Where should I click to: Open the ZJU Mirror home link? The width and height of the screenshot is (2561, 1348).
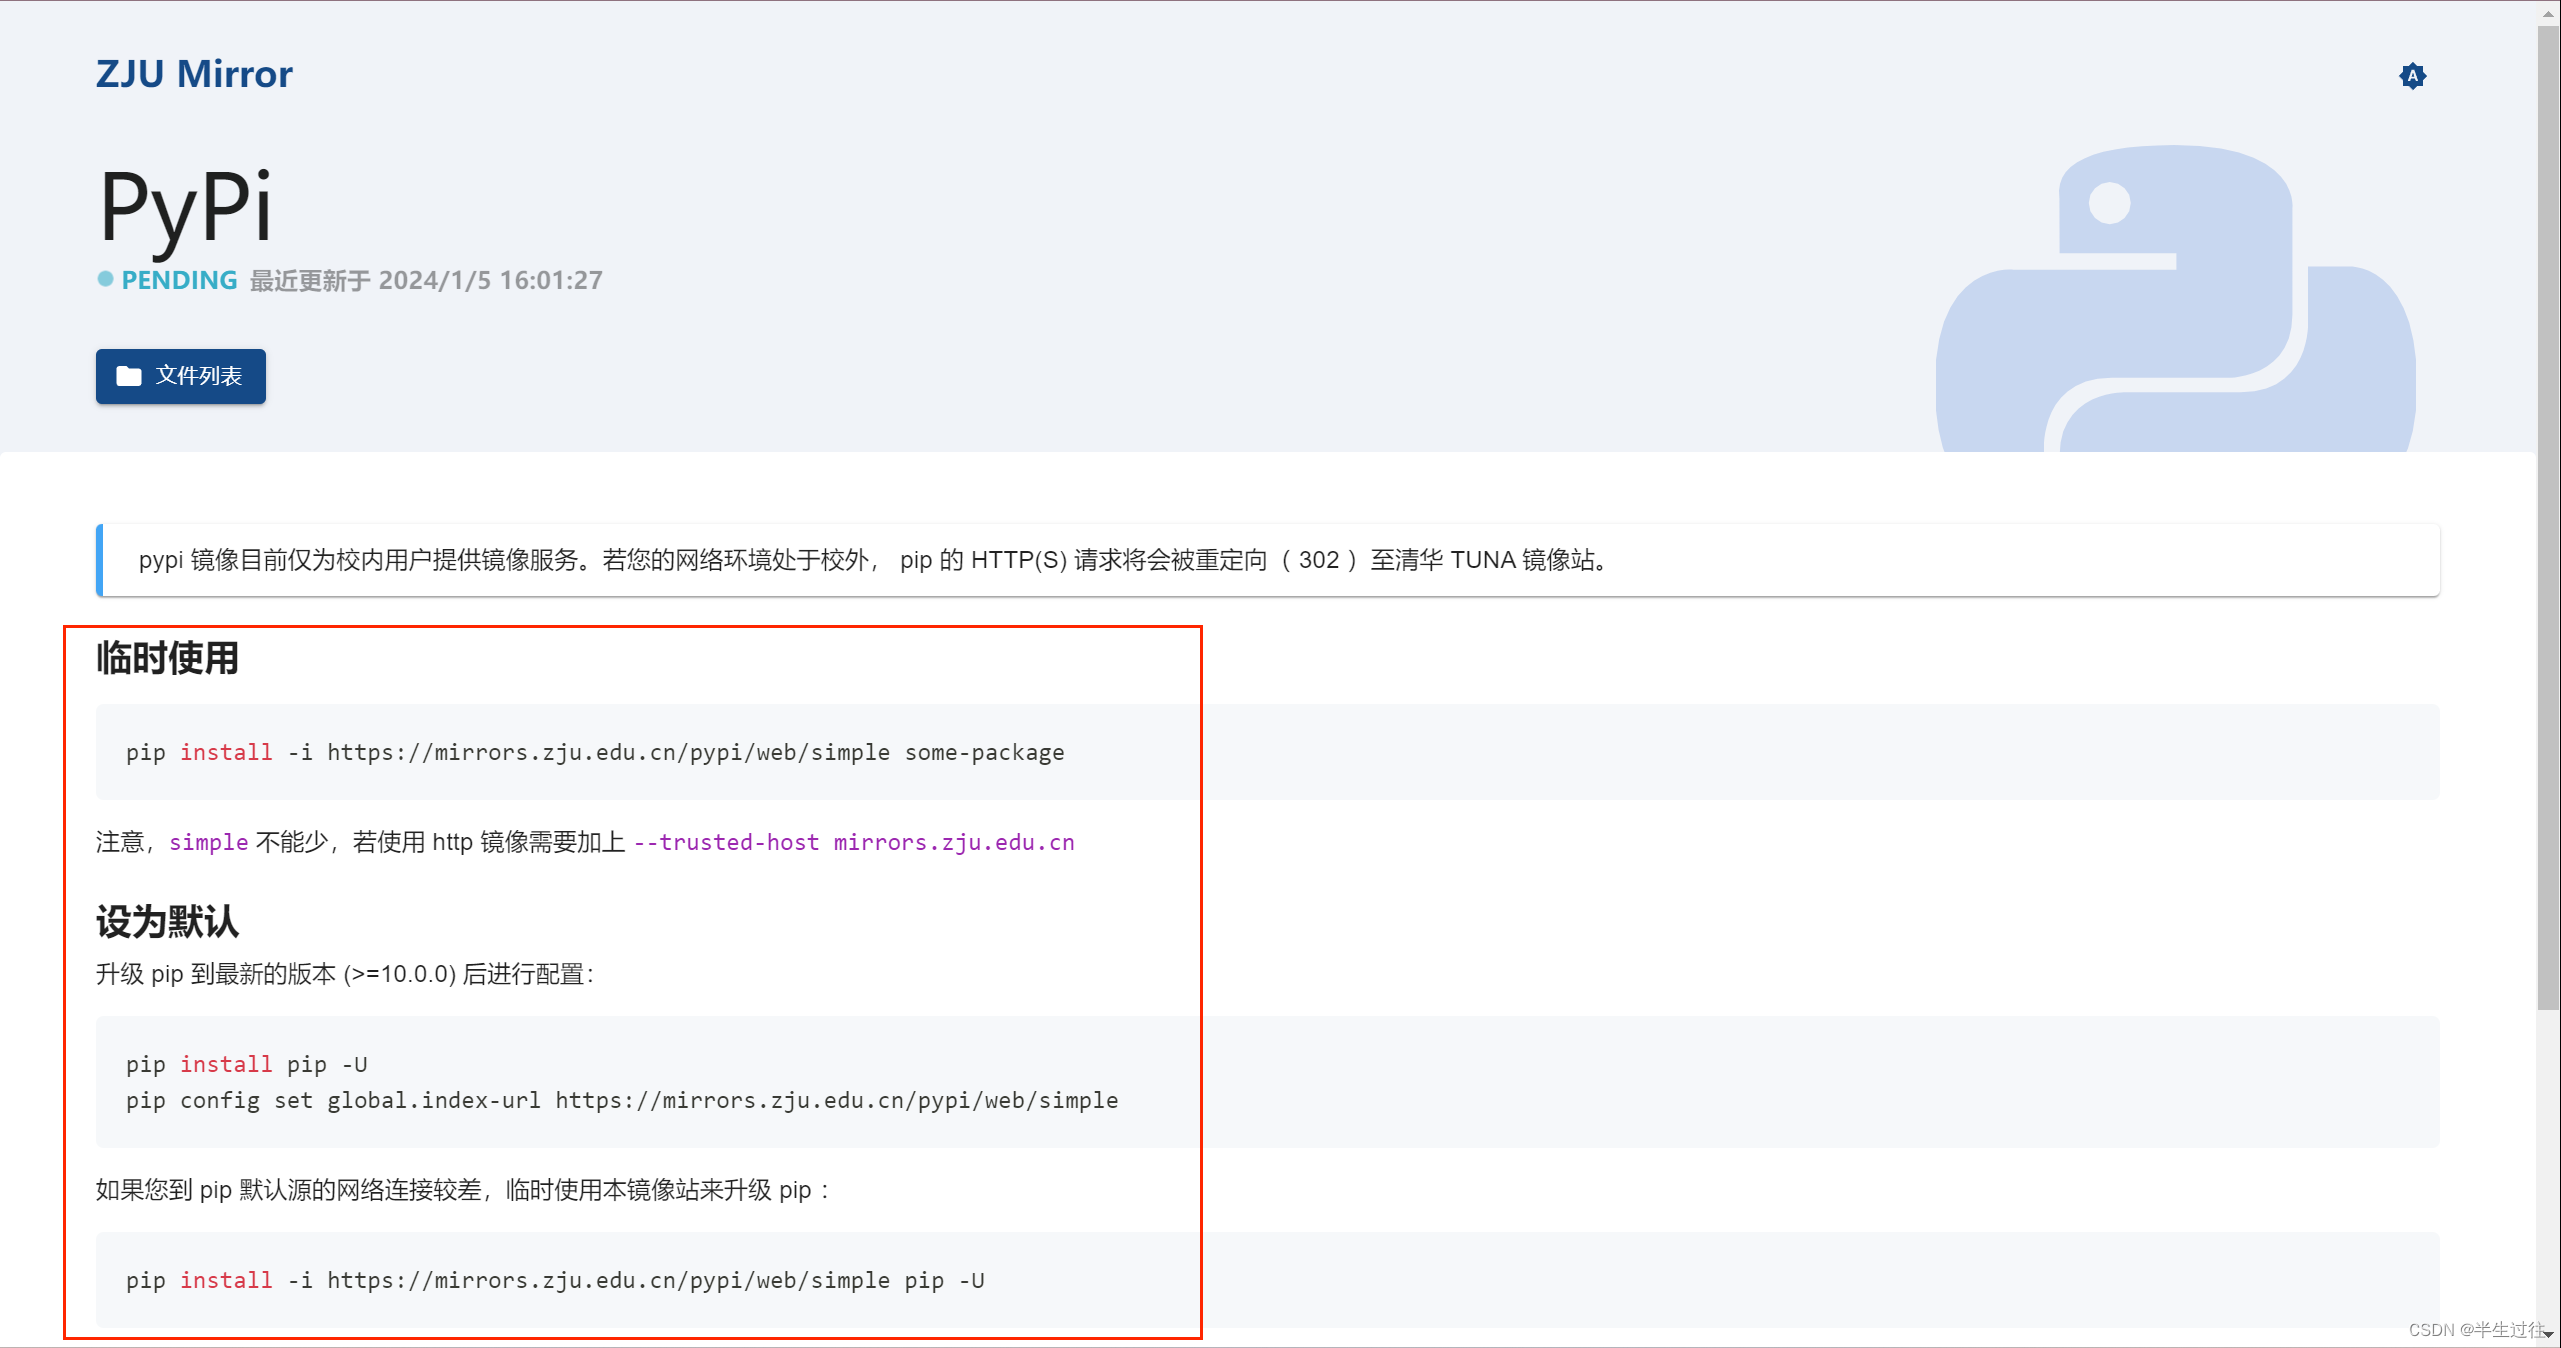point(194,74)
